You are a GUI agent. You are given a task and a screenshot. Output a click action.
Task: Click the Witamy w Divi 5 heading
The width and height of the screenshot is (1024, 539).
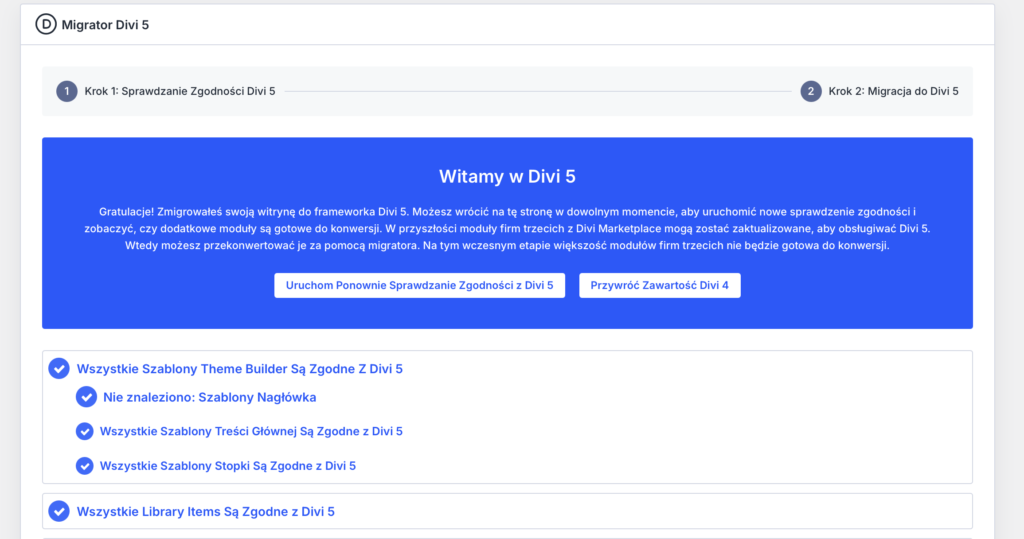click(507, 177)
